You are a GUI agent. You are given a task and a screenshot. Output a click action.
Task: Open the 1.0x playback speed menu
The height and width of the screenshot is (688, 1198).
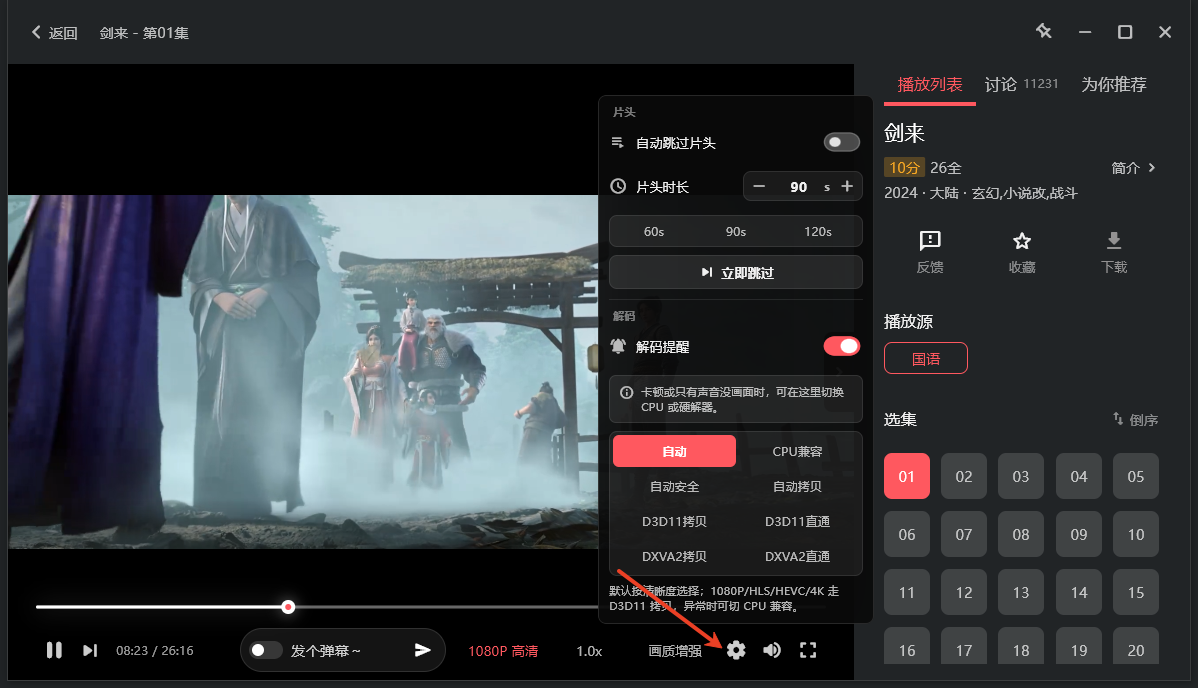pyautogui.click(x=589, y=651)
